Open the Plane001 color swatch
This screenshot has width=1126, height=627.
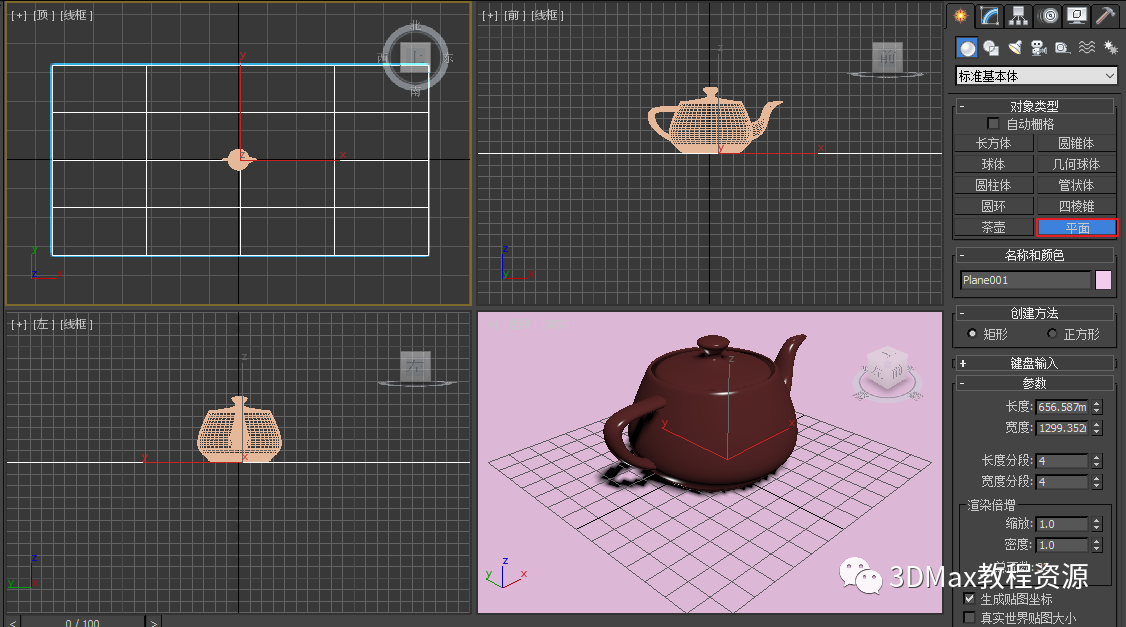(x=1104, y=280)
